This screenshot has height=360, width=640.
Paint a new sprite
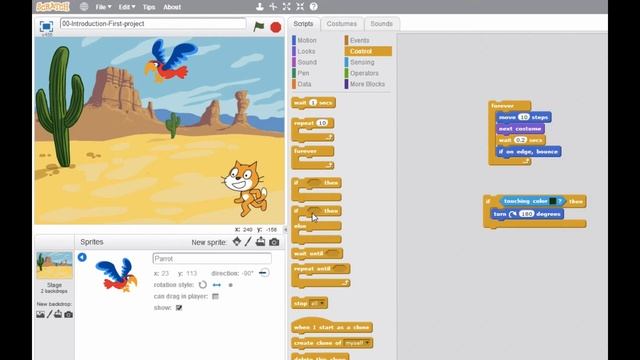[248, 242]
